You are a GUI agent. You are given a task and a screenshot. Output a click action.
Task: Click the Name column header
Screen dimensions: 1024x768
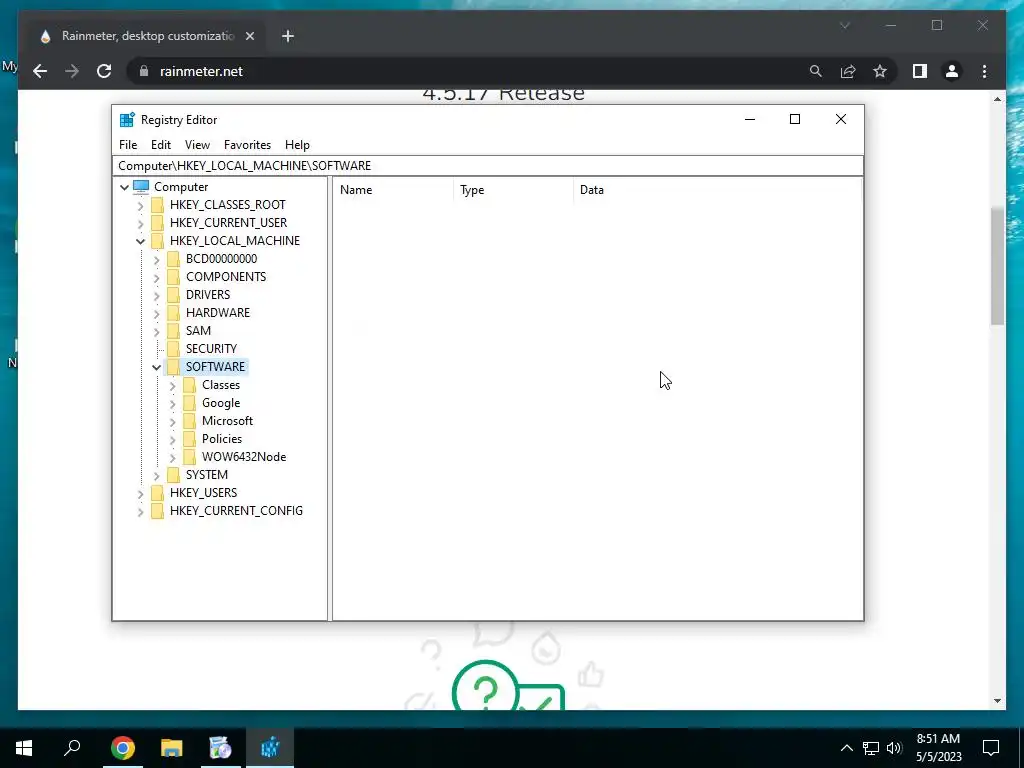(x=394, y=190)
